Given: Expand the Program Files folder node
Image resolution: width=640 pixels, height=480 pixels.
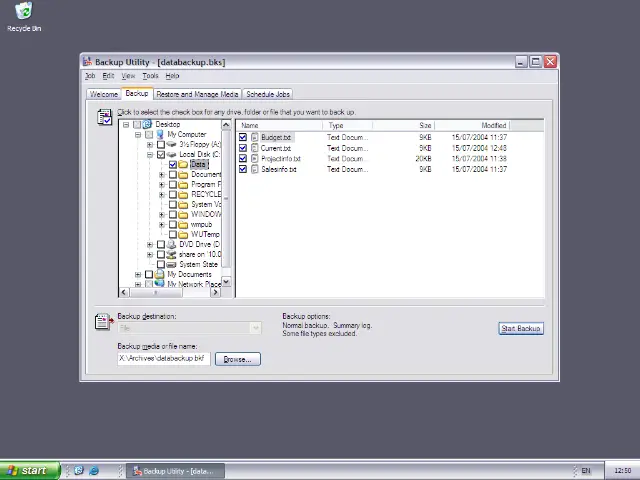Looking at the screenshot, I should [162, 184].
